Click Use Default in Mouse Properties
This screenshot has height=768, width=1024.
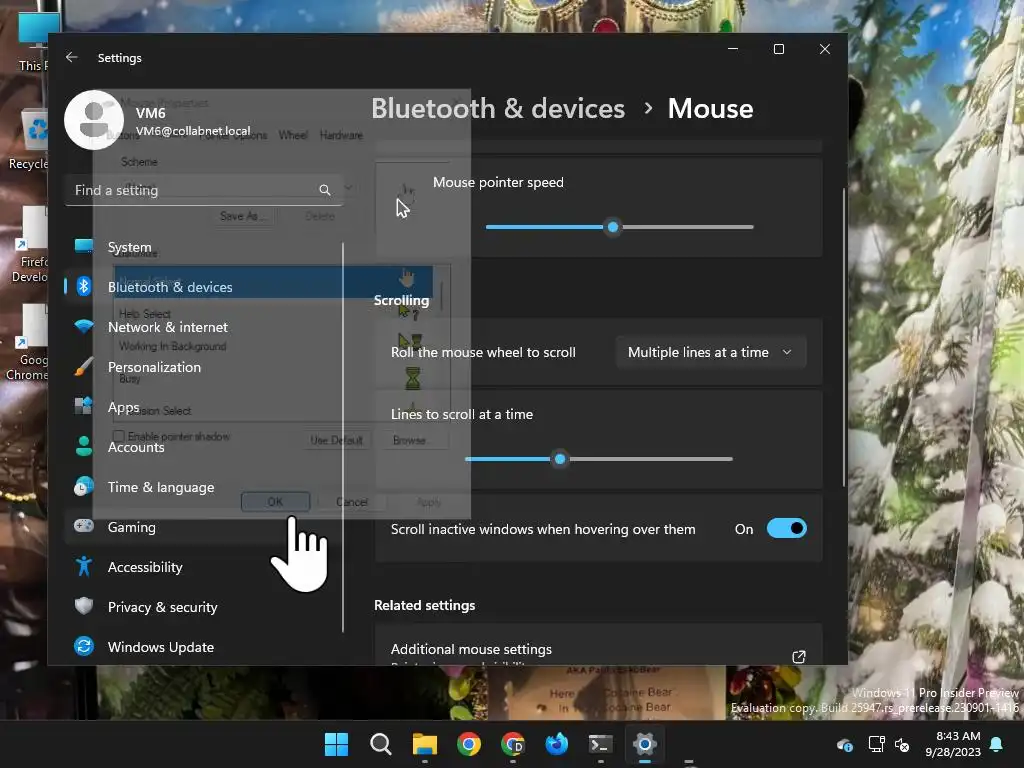coord(336,440)
